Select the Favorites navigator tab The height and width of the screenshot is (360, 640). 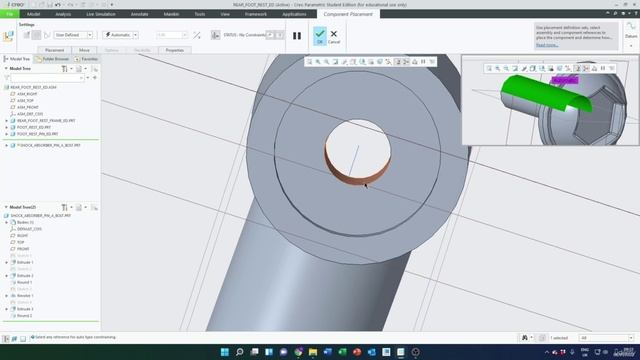click(x=86, y=59)
